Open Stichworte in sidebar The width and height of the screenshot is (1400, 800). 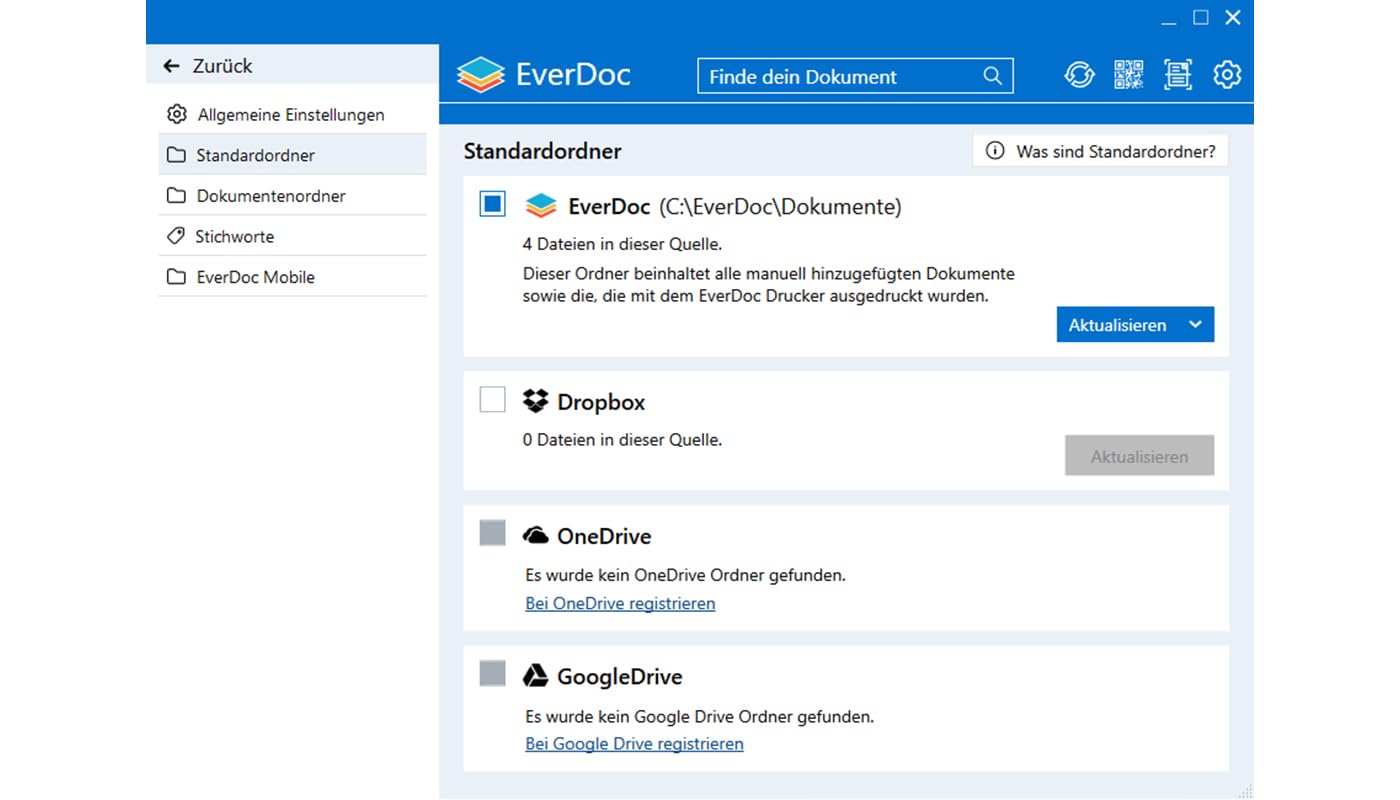pyautogui.click(x=292, y=236)
